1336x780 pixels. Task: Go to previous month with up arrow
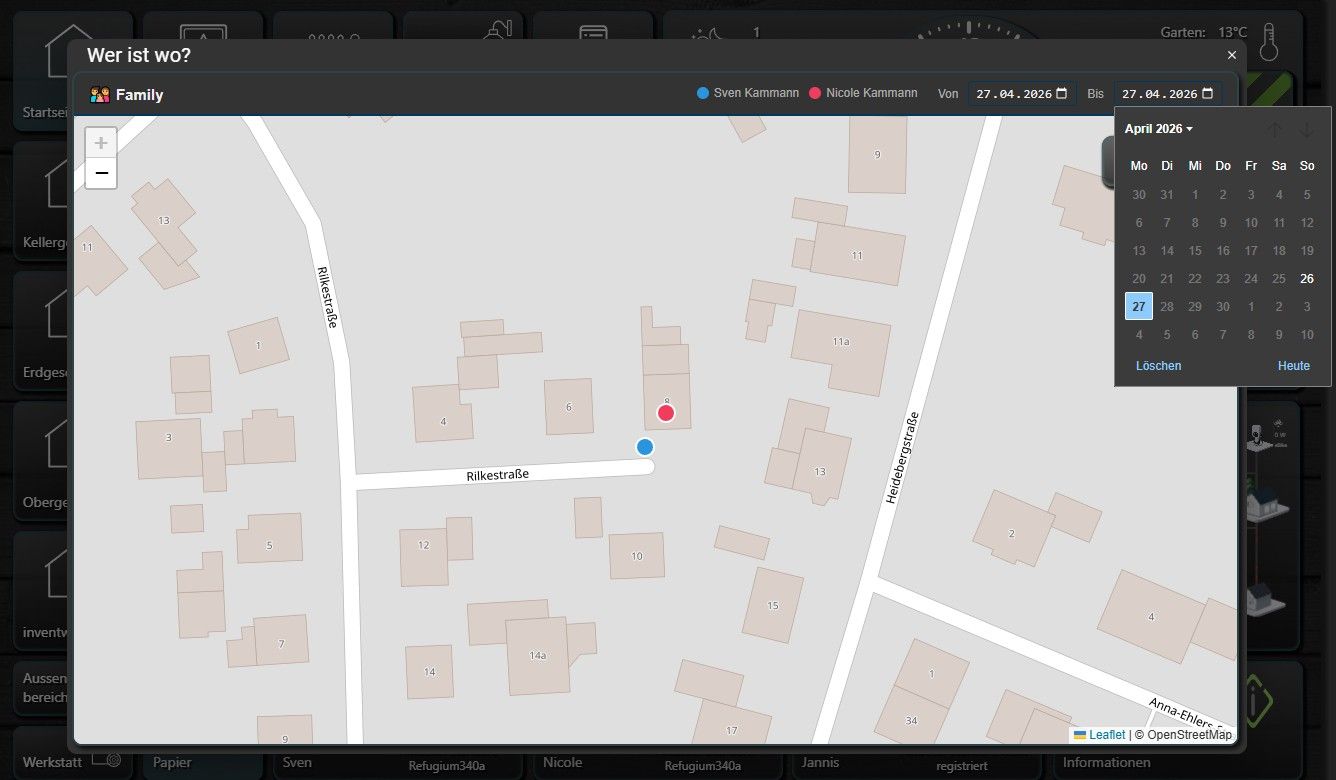click(x=1274, y=130)
